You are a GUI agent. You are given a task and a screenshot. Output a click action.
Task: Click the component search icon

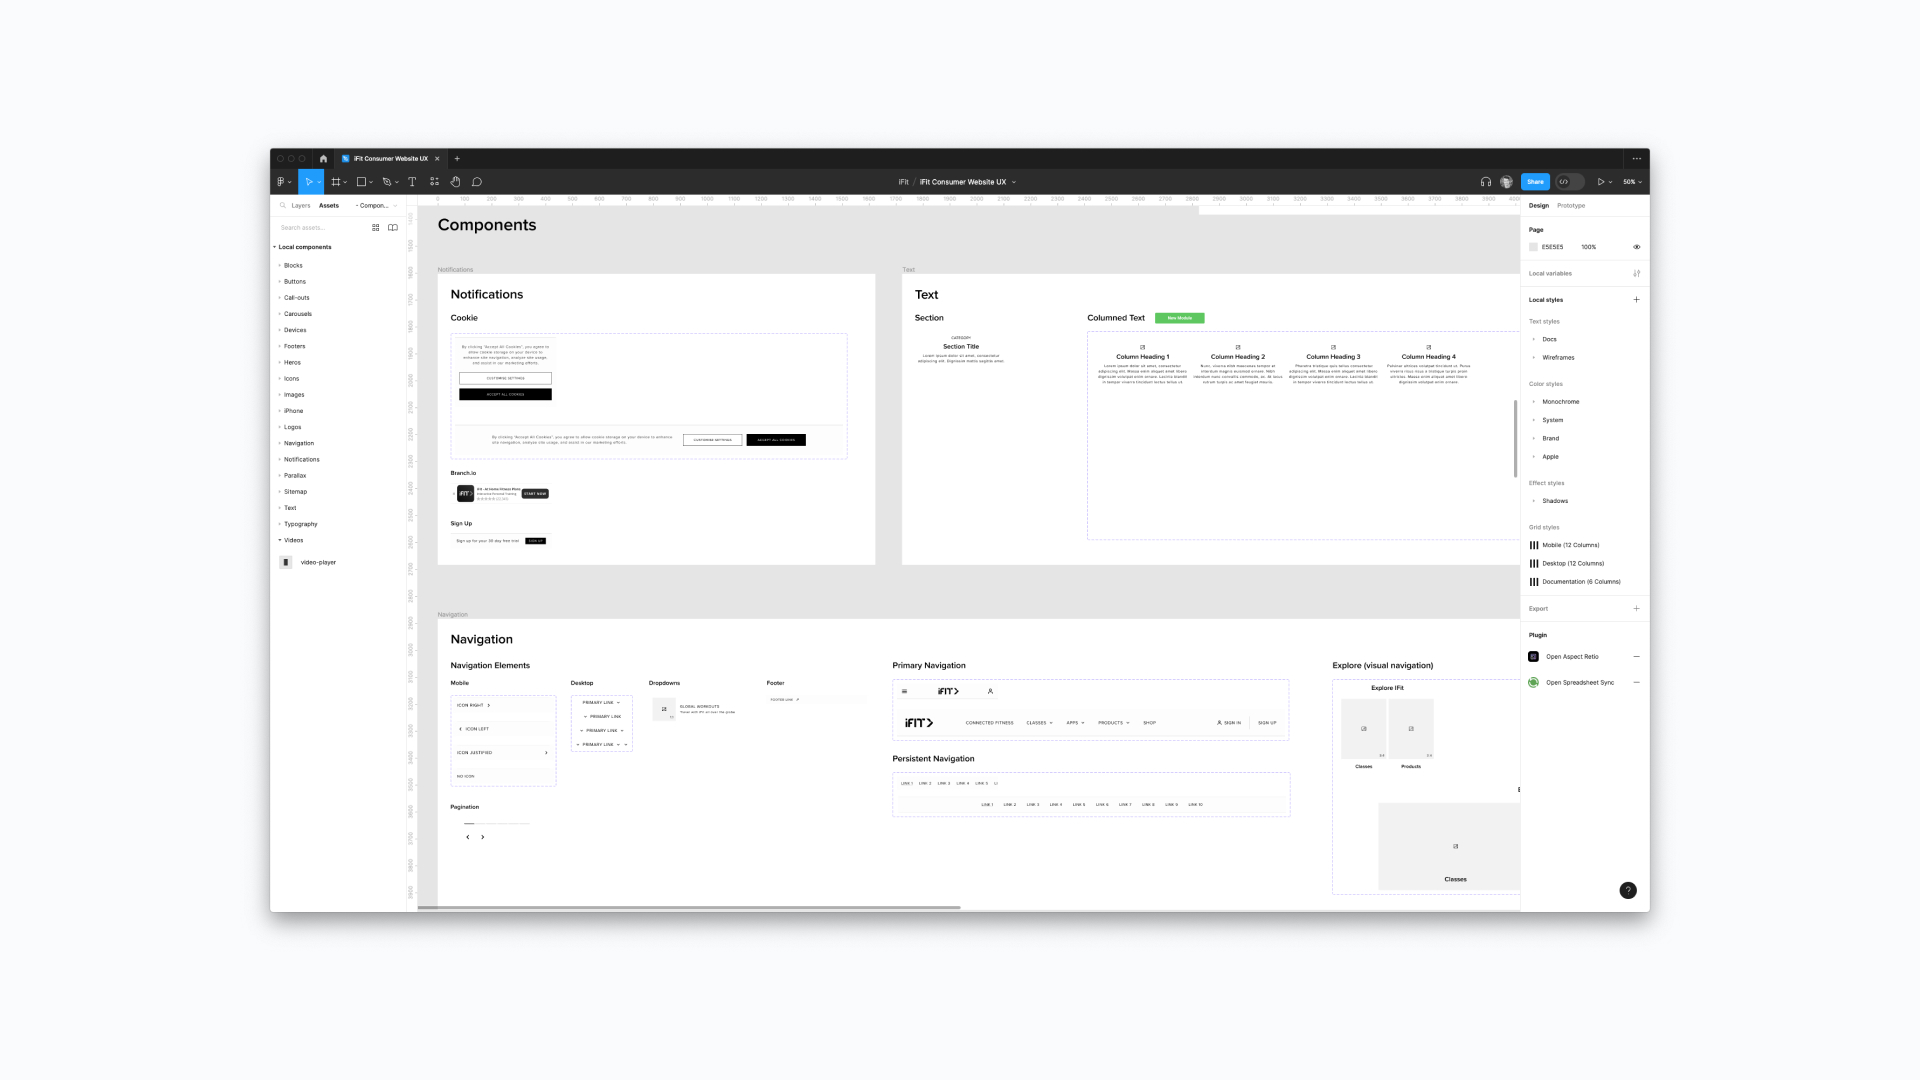click(x=282, y=204)
